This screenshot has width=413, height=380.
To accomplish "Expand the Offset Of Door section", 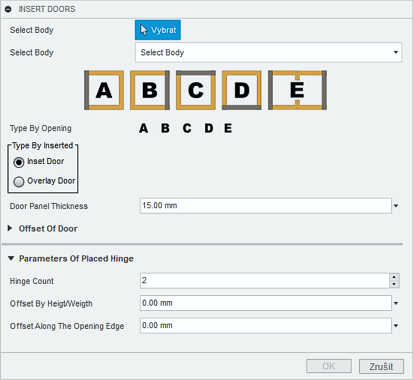I will (x=10, y=228).
